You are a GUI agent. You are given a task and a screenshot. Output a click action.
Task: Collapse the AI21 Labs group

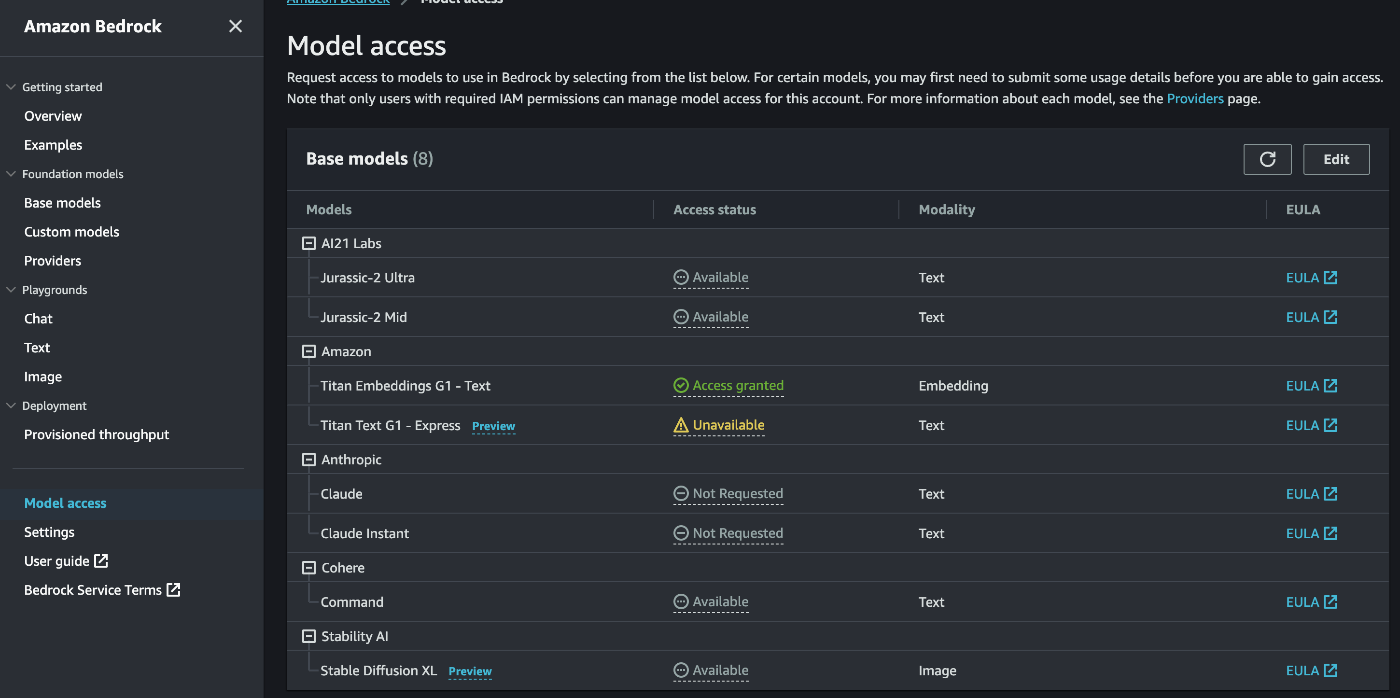coord(309,243)
